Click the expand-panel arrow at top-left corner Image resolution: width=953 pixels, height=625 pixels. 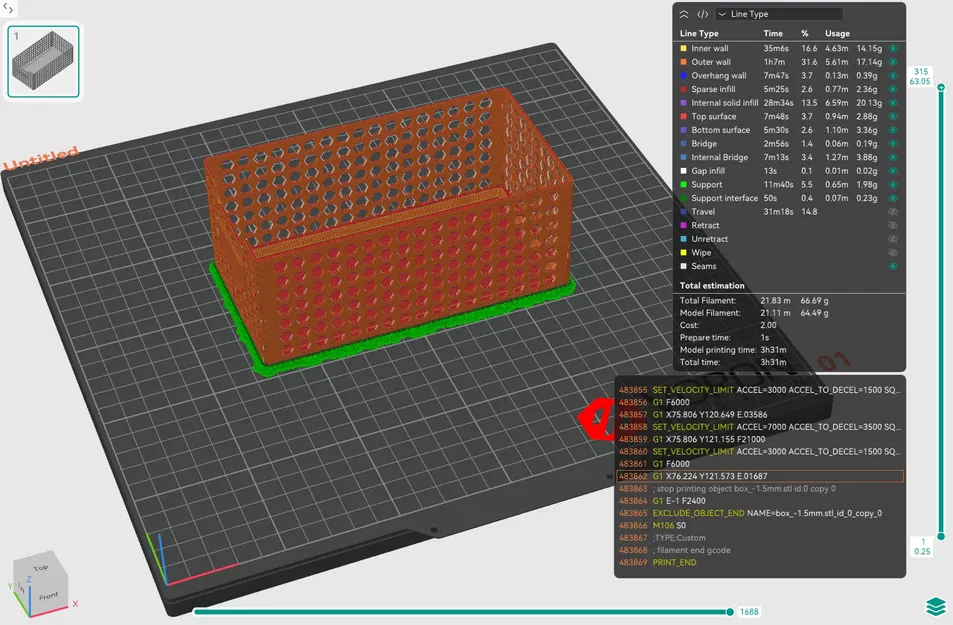(x=9, y=8)
